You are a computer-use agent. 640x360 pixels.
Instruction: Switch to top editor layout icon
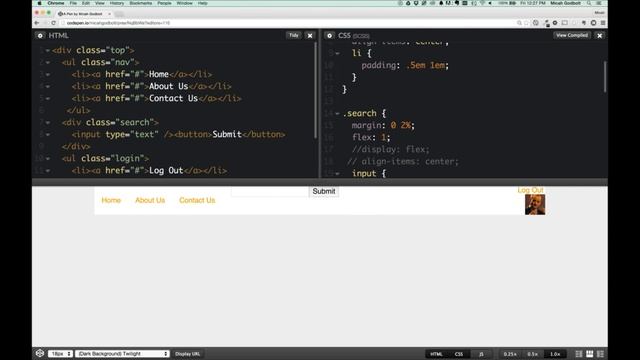[590, 354]
